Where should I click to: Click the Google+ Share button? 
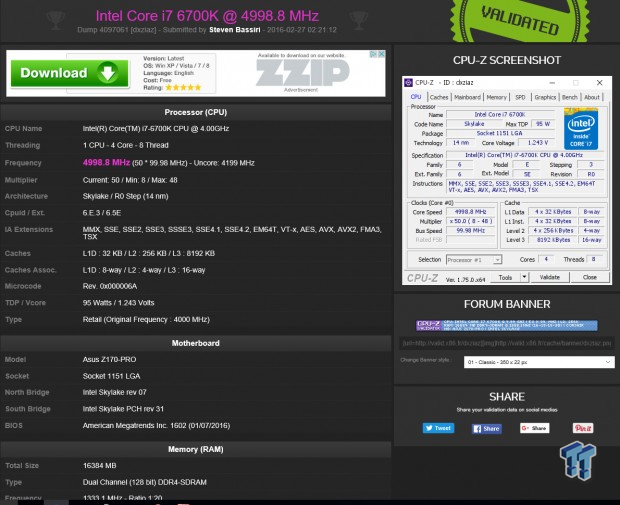point(535,428)
